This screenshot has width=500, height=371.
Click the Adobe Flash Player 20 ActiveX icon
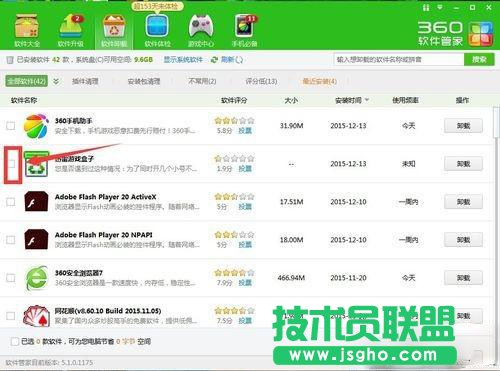pyautogui.click(x=36, y=201)
